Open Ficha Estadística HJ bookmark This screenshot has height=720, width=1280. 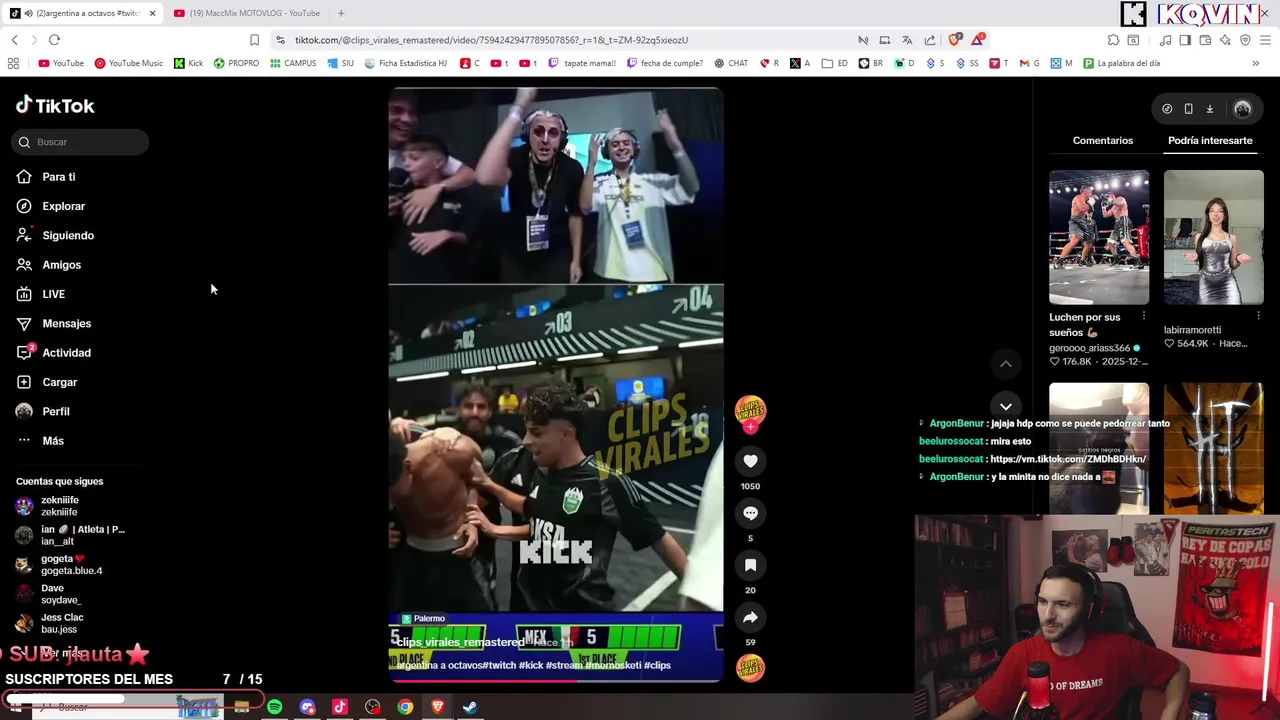[405, 63]
